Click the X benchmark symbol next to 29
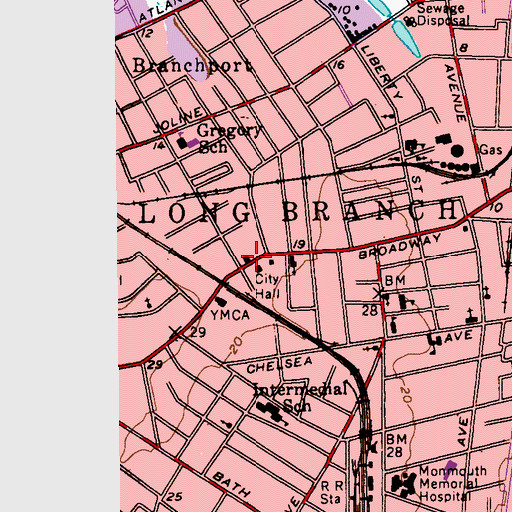 click(x=176, y=333)
